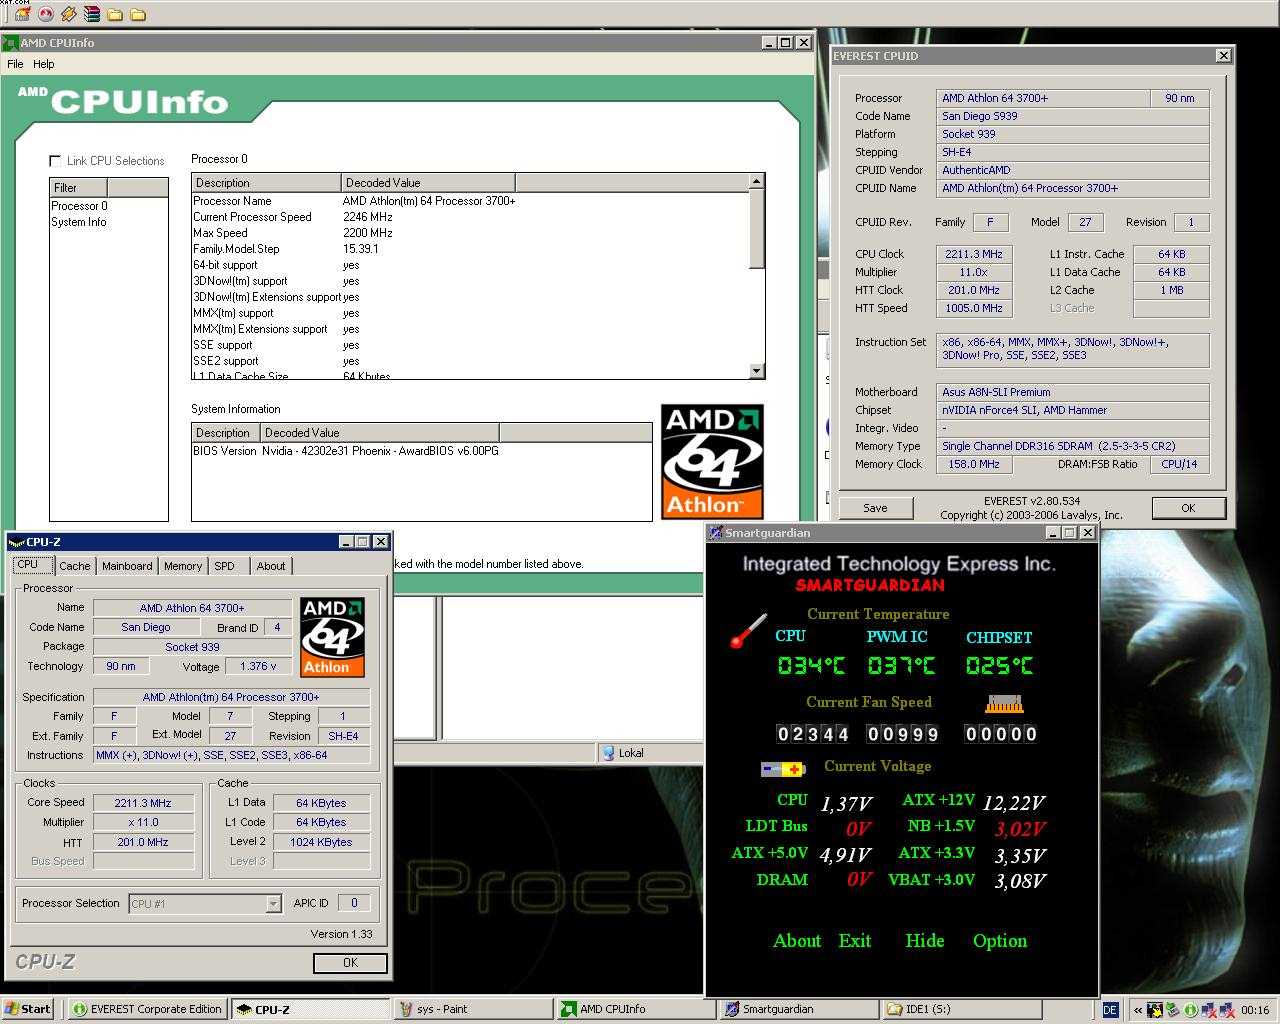Image resolution: width=1280 pixels, height=1024 pixels.
Task: Click the AMD CPUInfo title bar icon
Action: coord(11,43)
